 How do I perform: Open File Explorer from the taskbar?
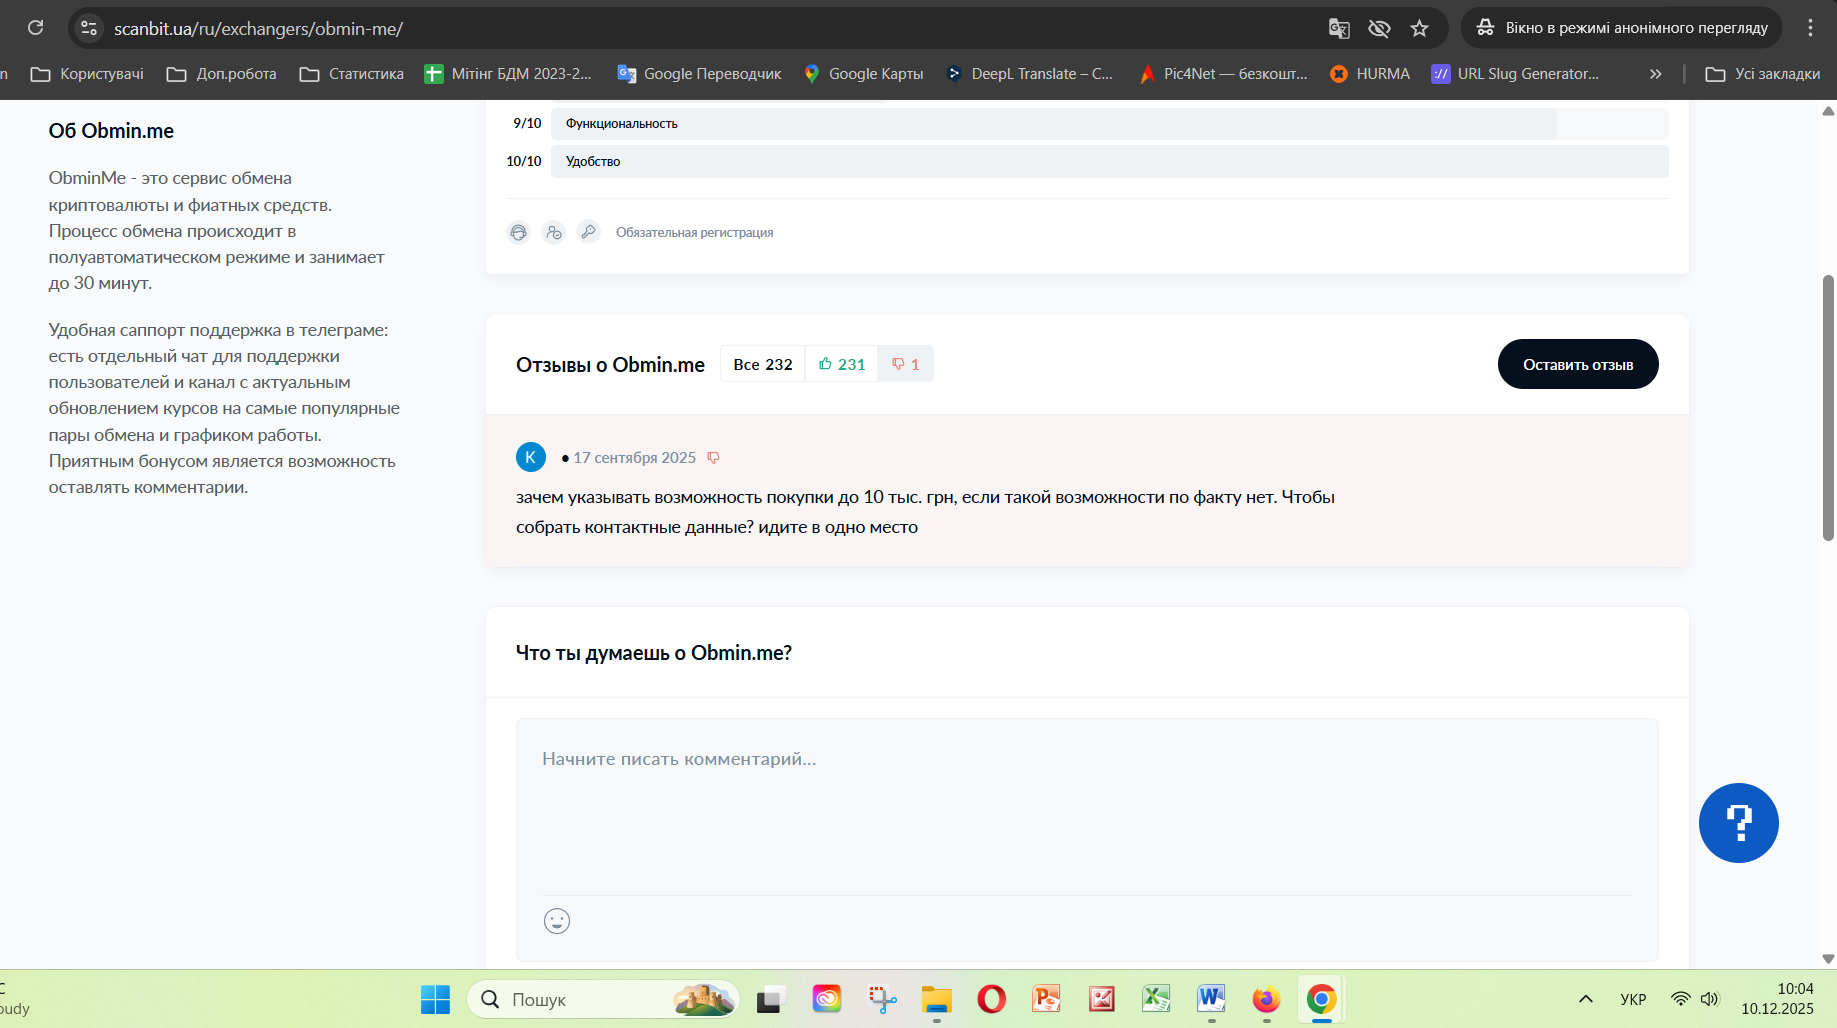tap(937, 999)
